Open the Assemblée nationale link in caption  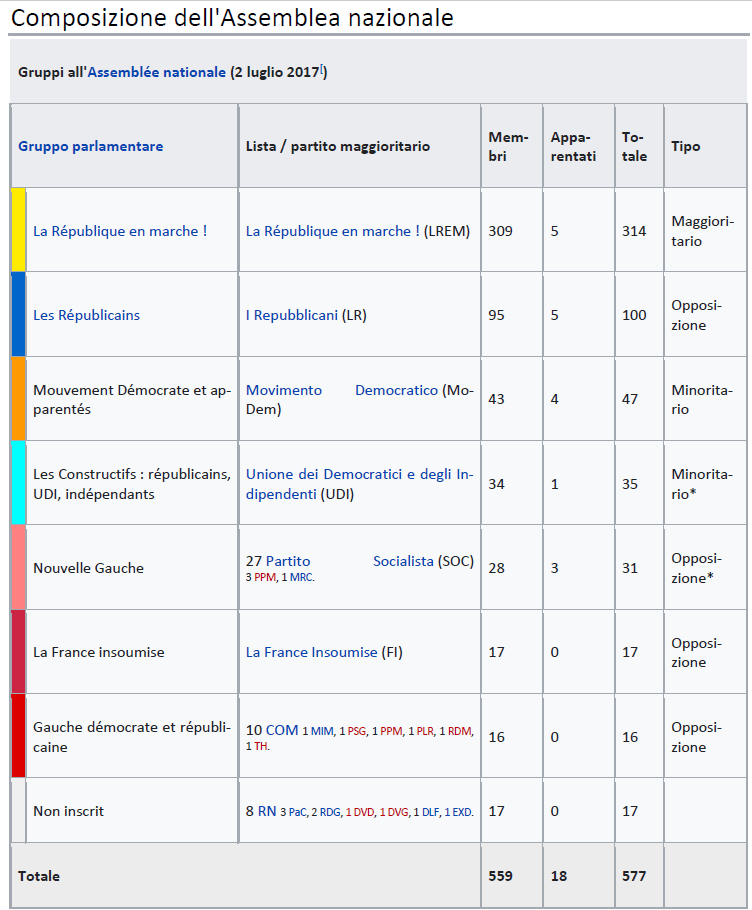pyautogui.click(x=157, y=72)
